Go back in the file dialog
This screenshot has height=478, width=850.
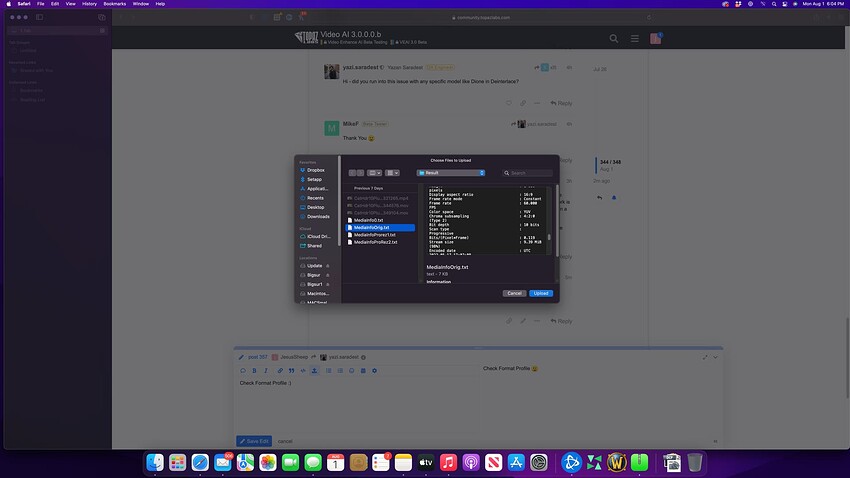(352, 173)
